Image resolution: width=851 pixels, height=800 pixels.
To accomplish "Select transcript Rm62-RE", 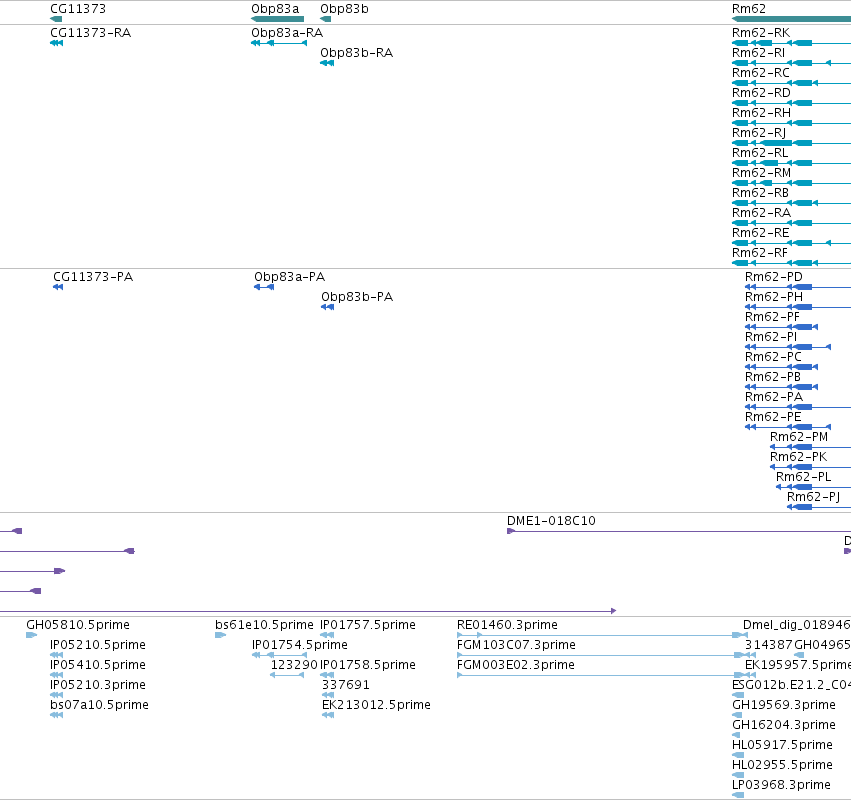I will click(x=760, y=233).
